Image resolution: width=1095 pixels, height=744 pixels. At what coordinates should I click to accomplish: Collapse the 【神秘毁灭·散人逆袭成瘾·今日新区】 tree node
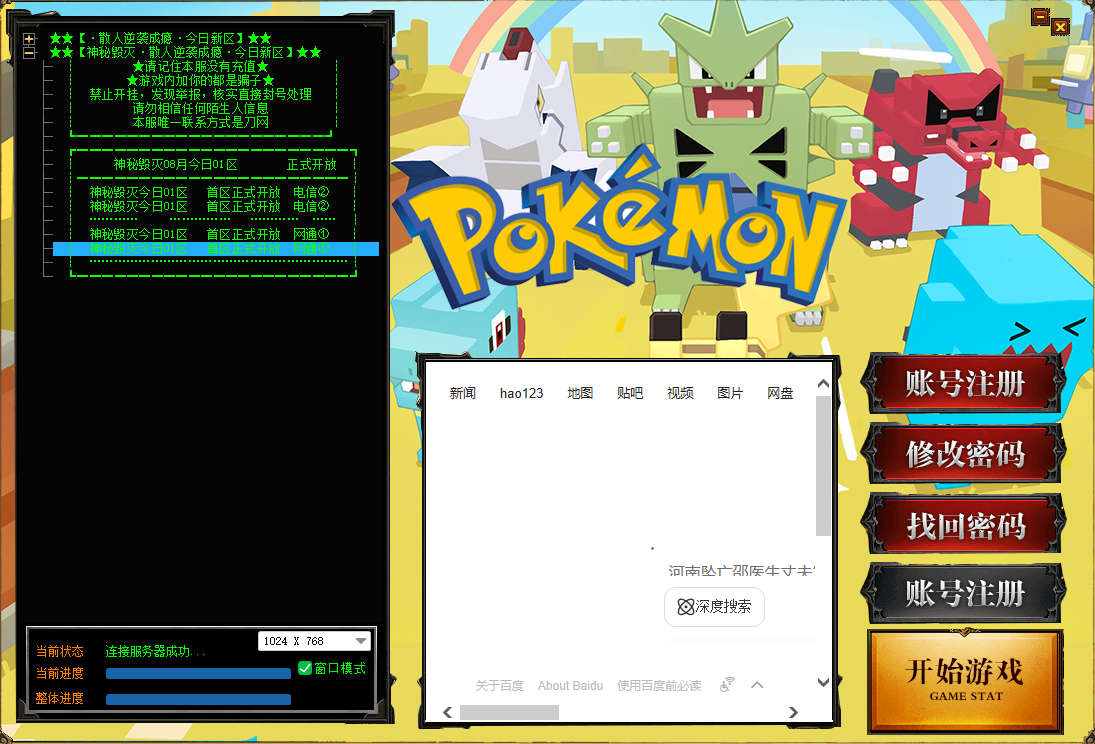point(29,53)
